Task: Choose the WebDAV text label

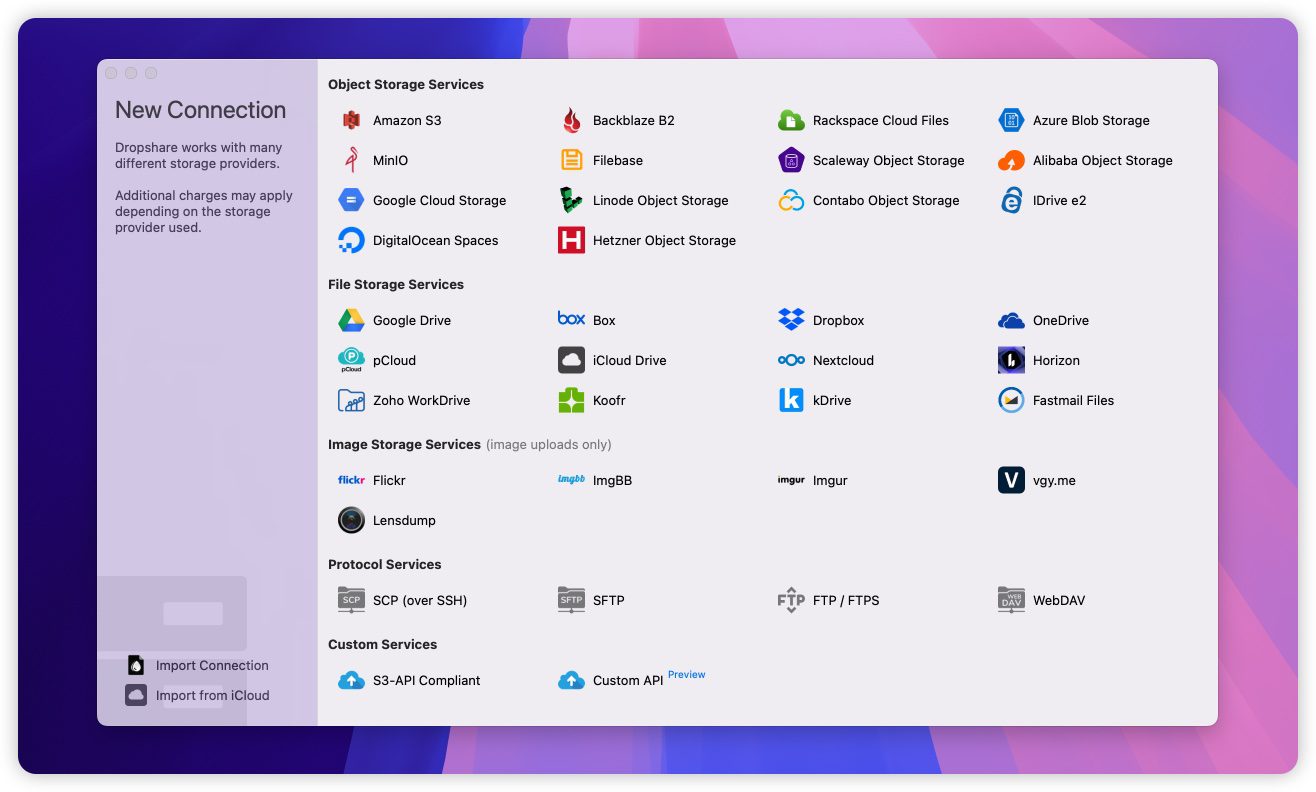Action: click(x=1059, y=600)
